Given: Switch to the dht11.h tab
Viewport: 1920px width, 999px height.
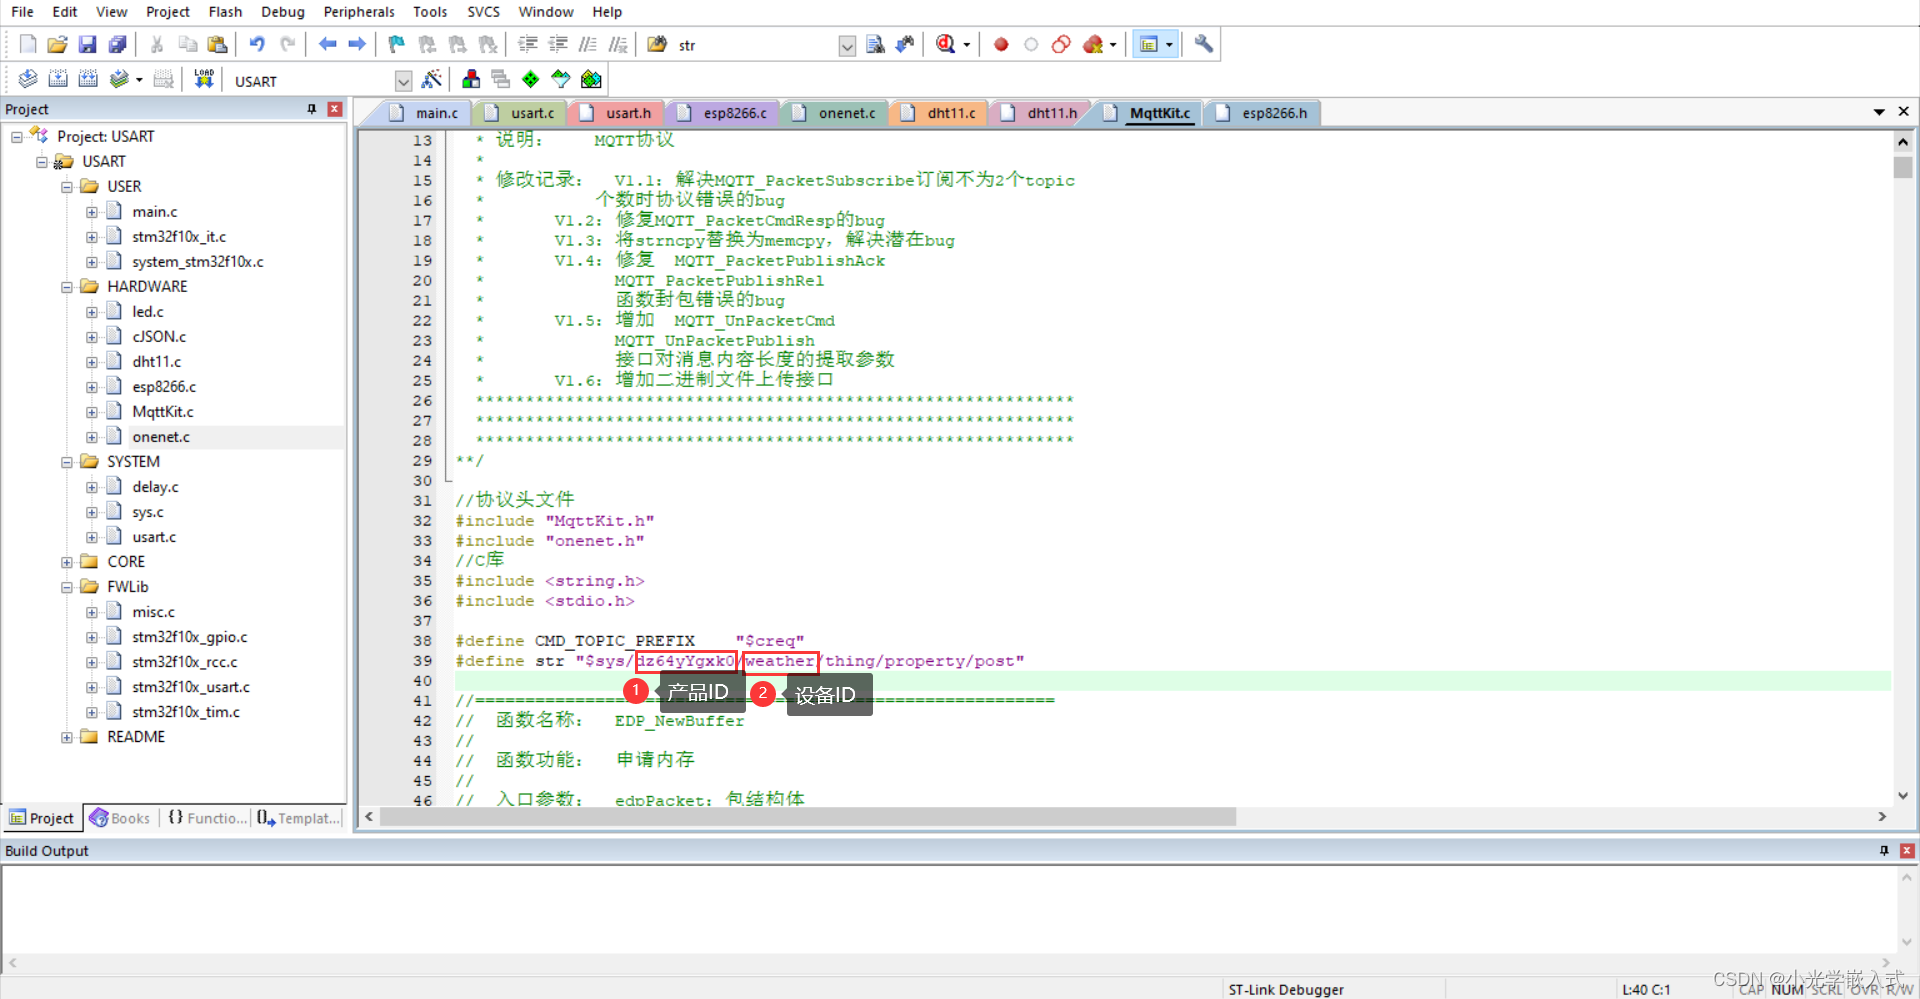Looking at the screenshot, I should coord(1040,113).
